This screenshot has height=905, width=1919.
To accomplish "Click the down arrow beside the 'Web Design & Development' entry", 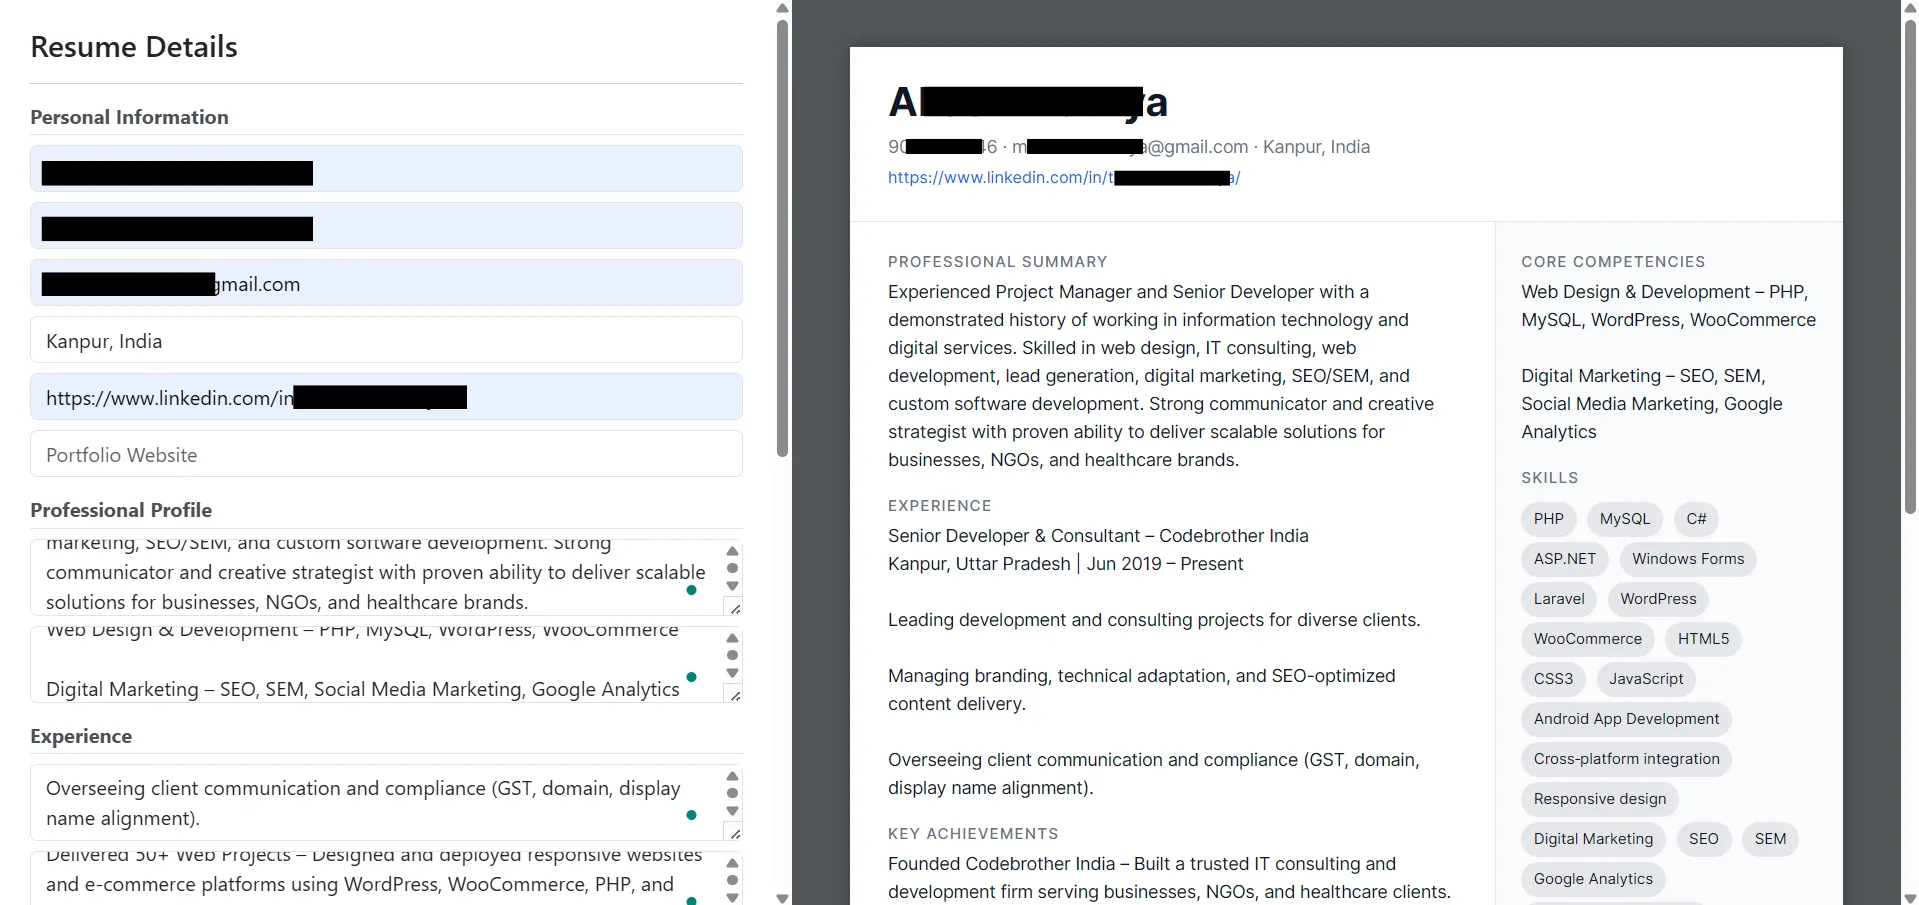I will (732, 673).
